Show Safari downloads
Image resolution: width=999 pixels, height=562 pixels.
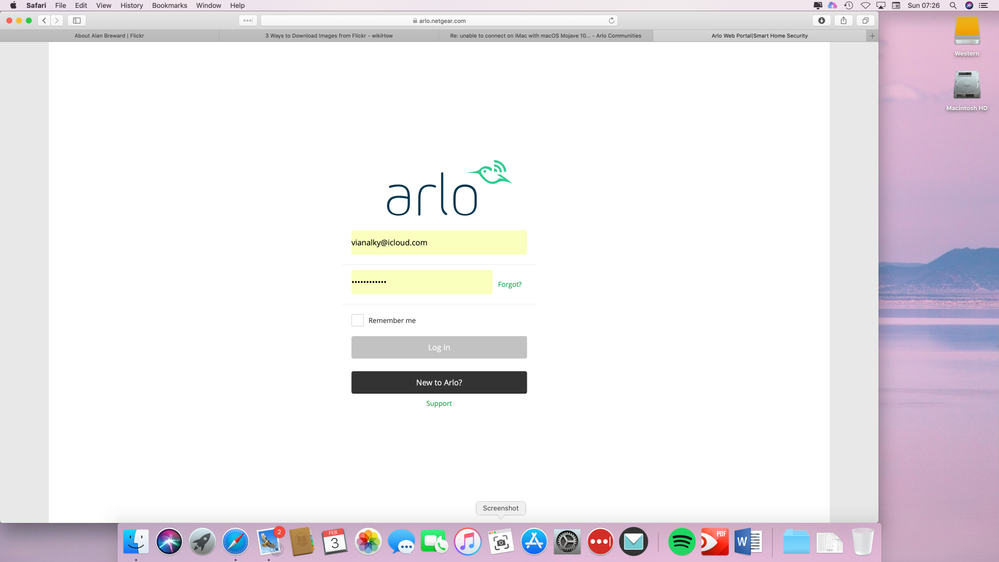822,20
